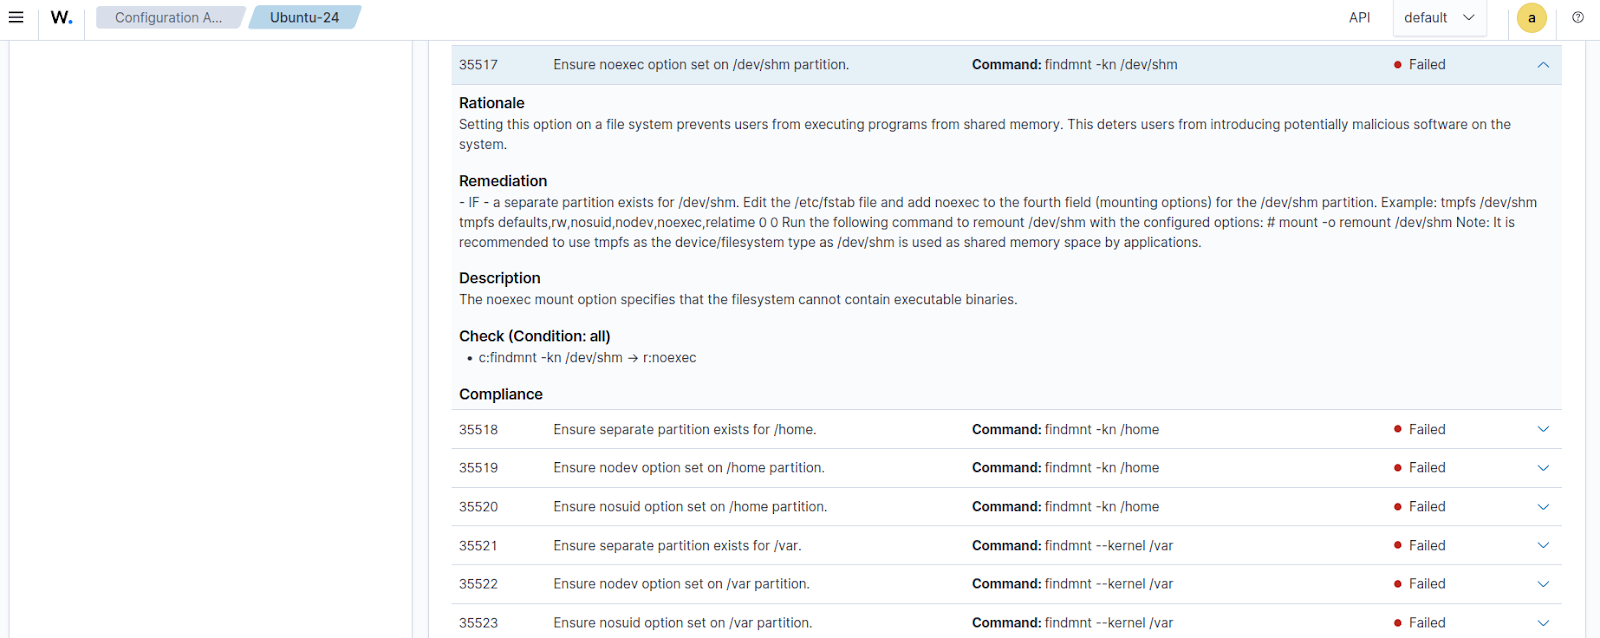Screen dimensions: 1600x638
Task: Click ID cell 35521
Action: 478,546
